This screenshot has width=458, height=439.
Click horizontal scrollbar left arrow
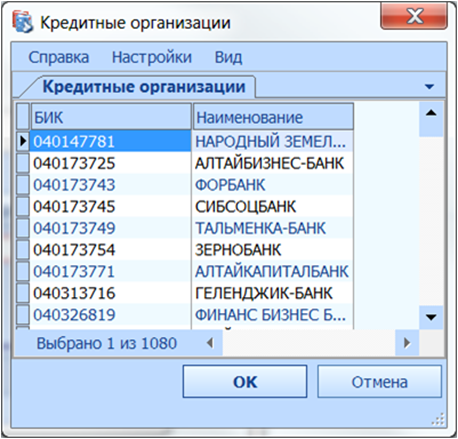click(x=210, y=343)
